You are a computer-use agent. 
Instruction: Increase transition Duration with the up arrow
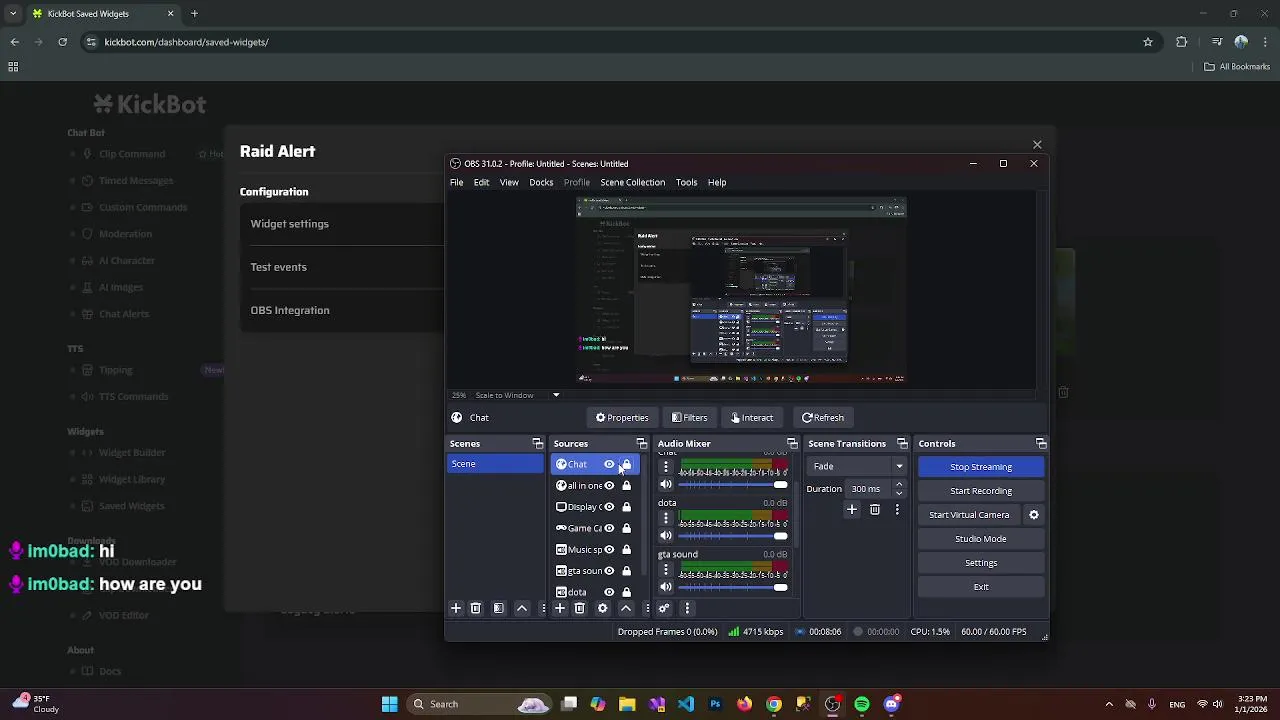[899, 485]
